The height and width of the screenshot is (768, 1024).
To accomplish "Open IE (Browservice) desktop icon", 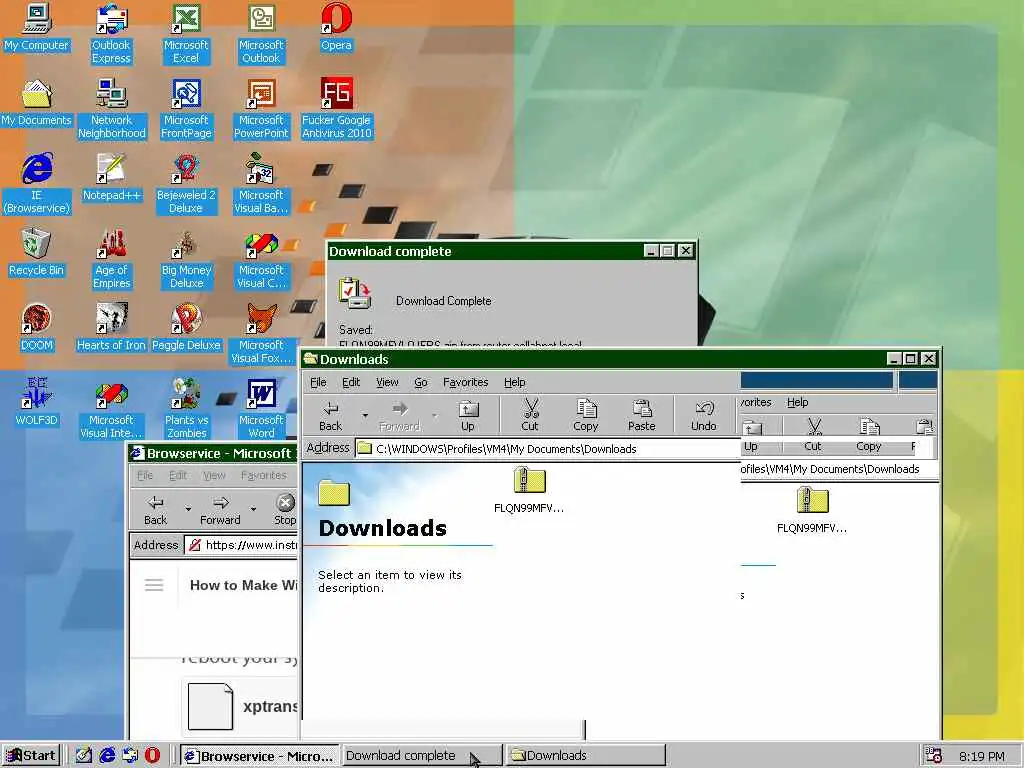I will (37, 184).
